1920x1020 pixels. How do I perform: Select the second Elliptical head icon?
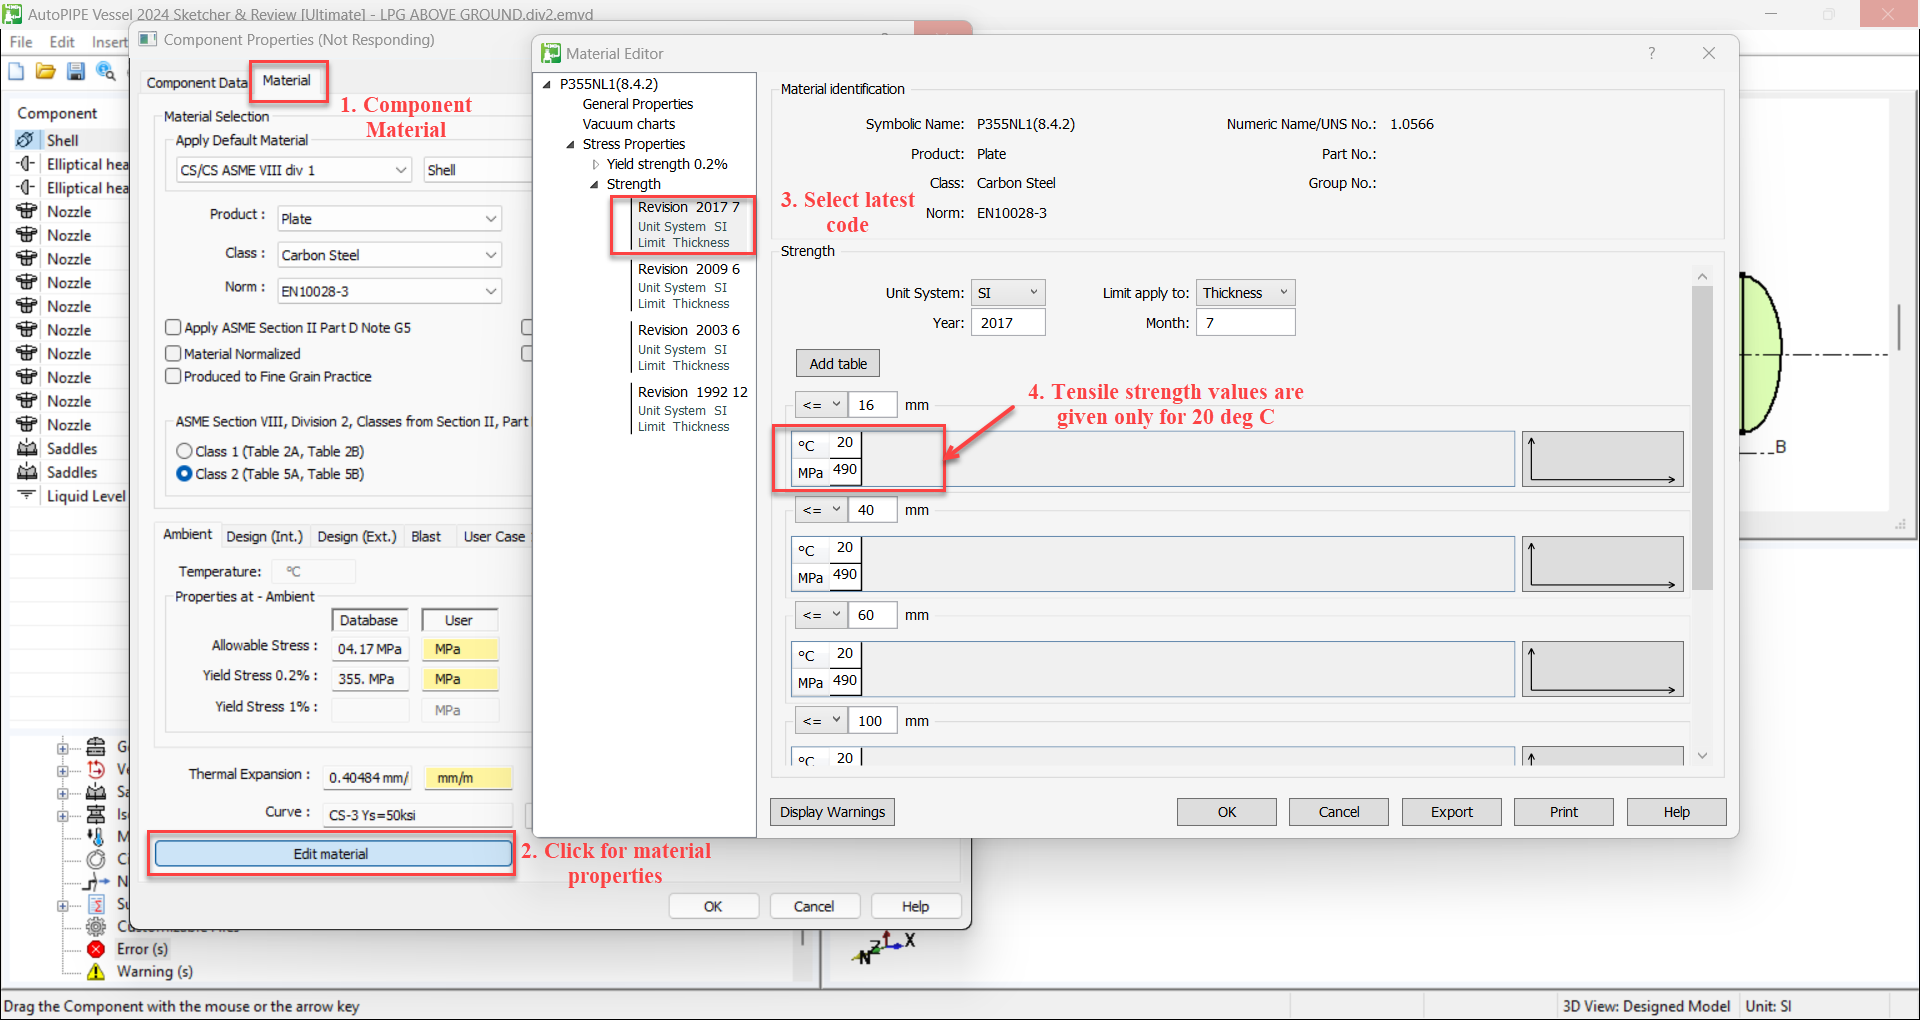click(x=26, y=188)
